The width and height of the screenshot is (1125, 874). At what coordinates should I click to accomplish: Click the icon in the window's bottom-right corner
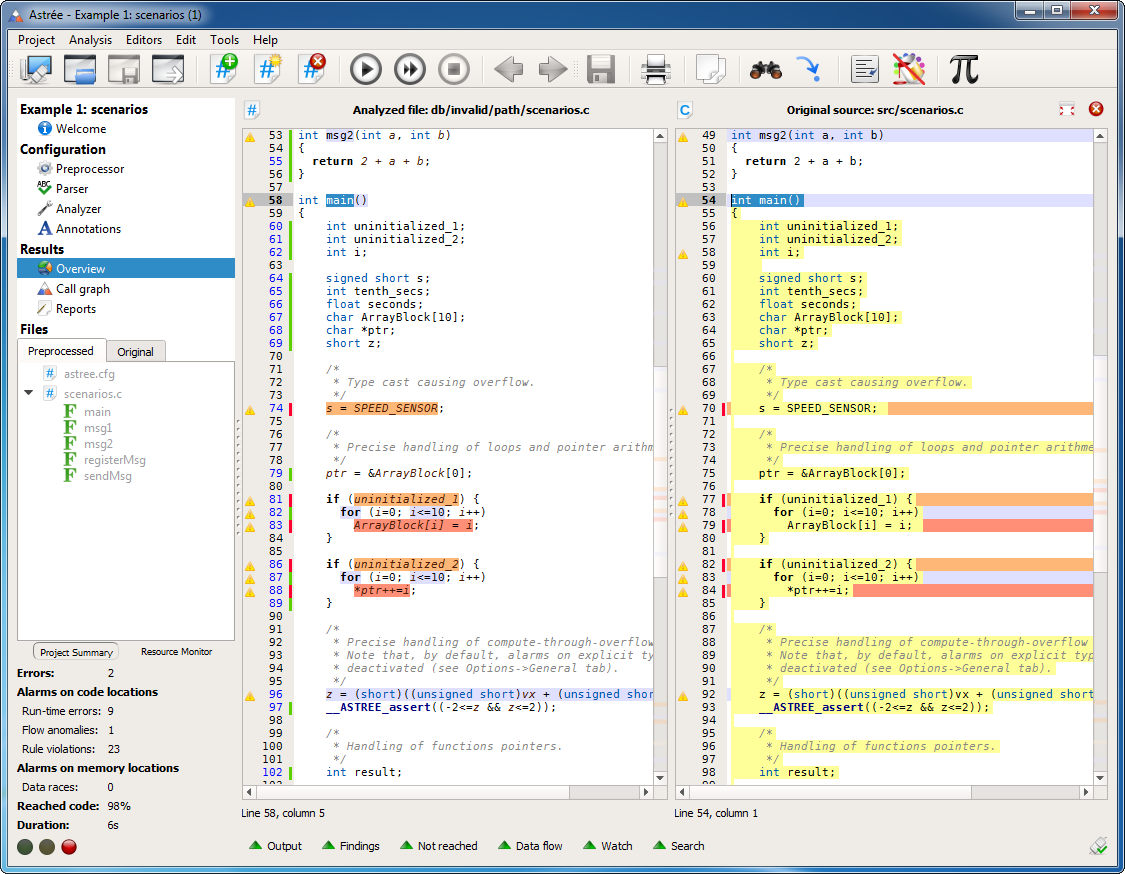coord(1098,847)
